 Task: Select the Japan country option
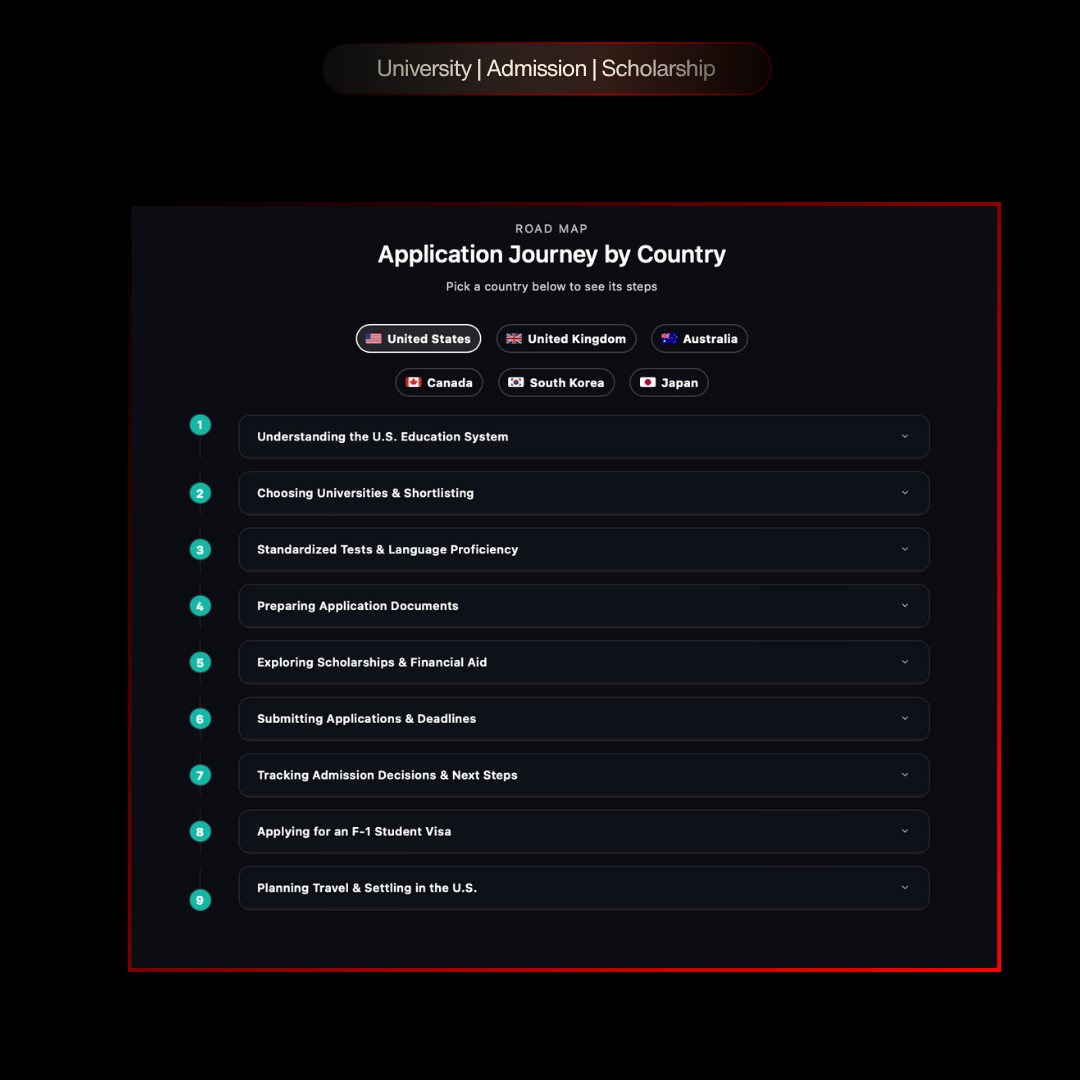coord(669,382)
